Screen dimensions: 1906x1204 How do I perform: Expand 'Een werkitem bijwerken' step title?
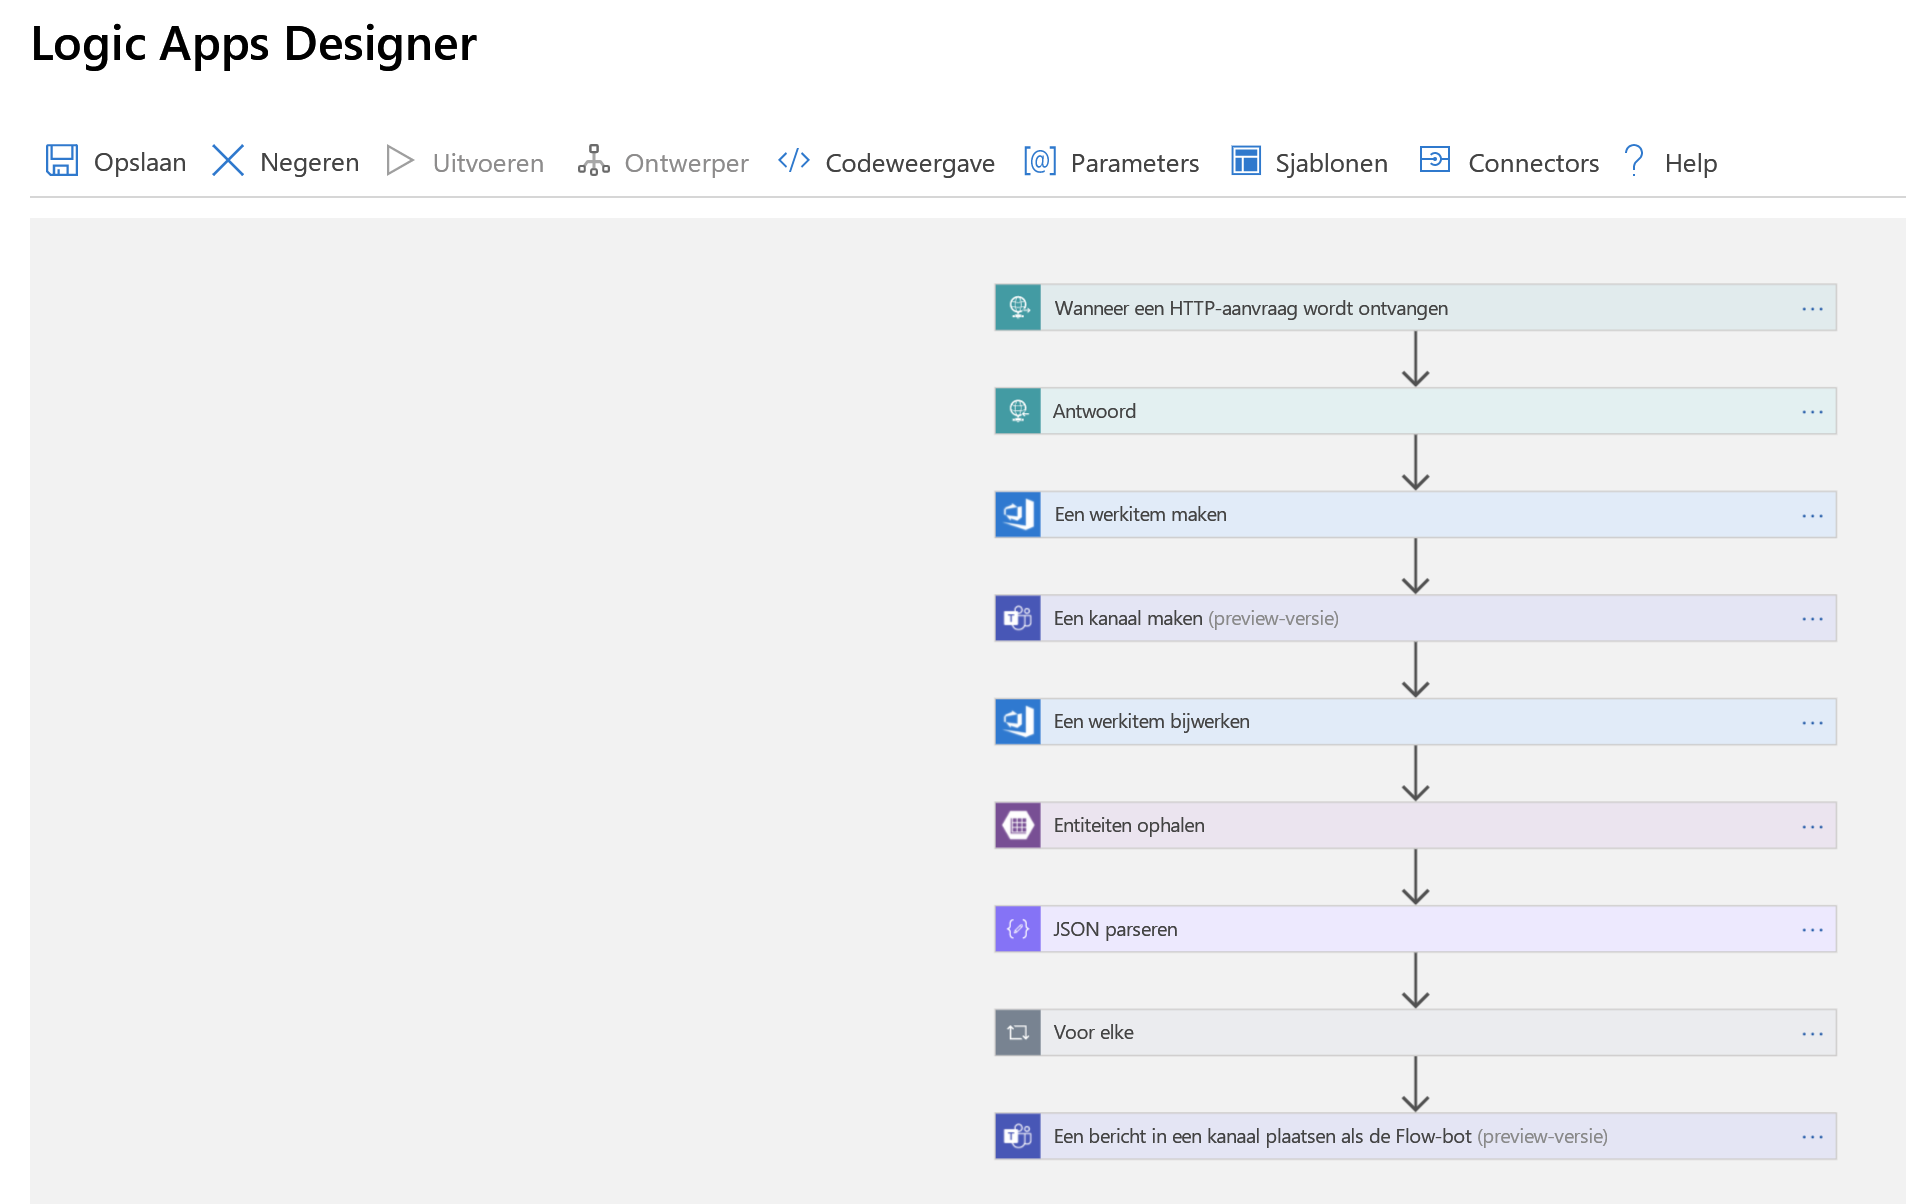click(x=1151, y=721)
